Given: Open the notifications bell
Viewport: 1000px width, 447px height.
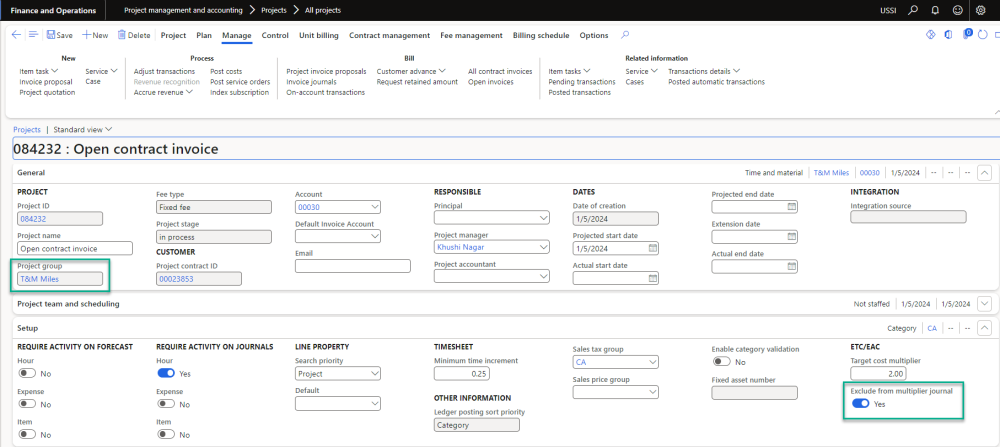Looking at the screenshot, I should click(934, 10).
